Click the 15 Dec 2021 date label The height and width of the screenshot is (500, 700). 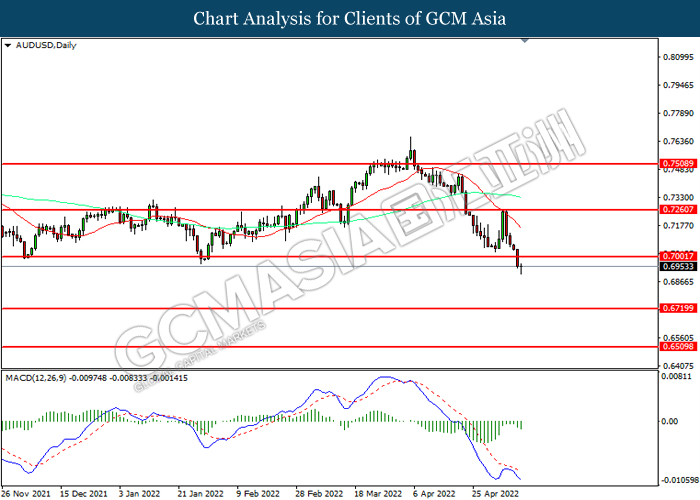click(x=84, y=494)
